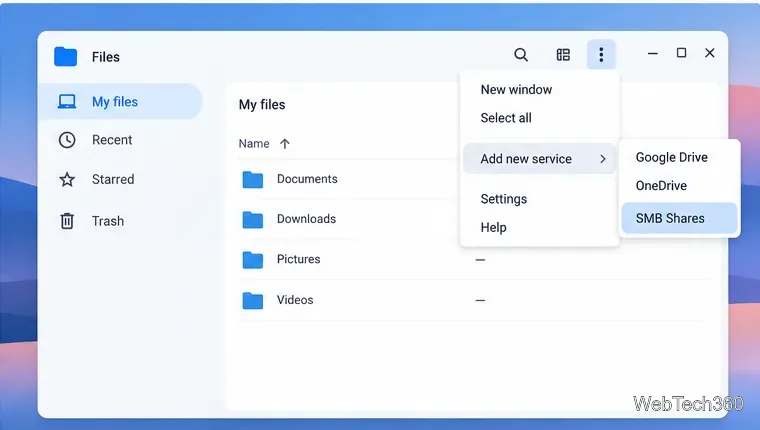This screenshot has width=760, height=430.
Task: Click the Add new service label
Action: 526,159
